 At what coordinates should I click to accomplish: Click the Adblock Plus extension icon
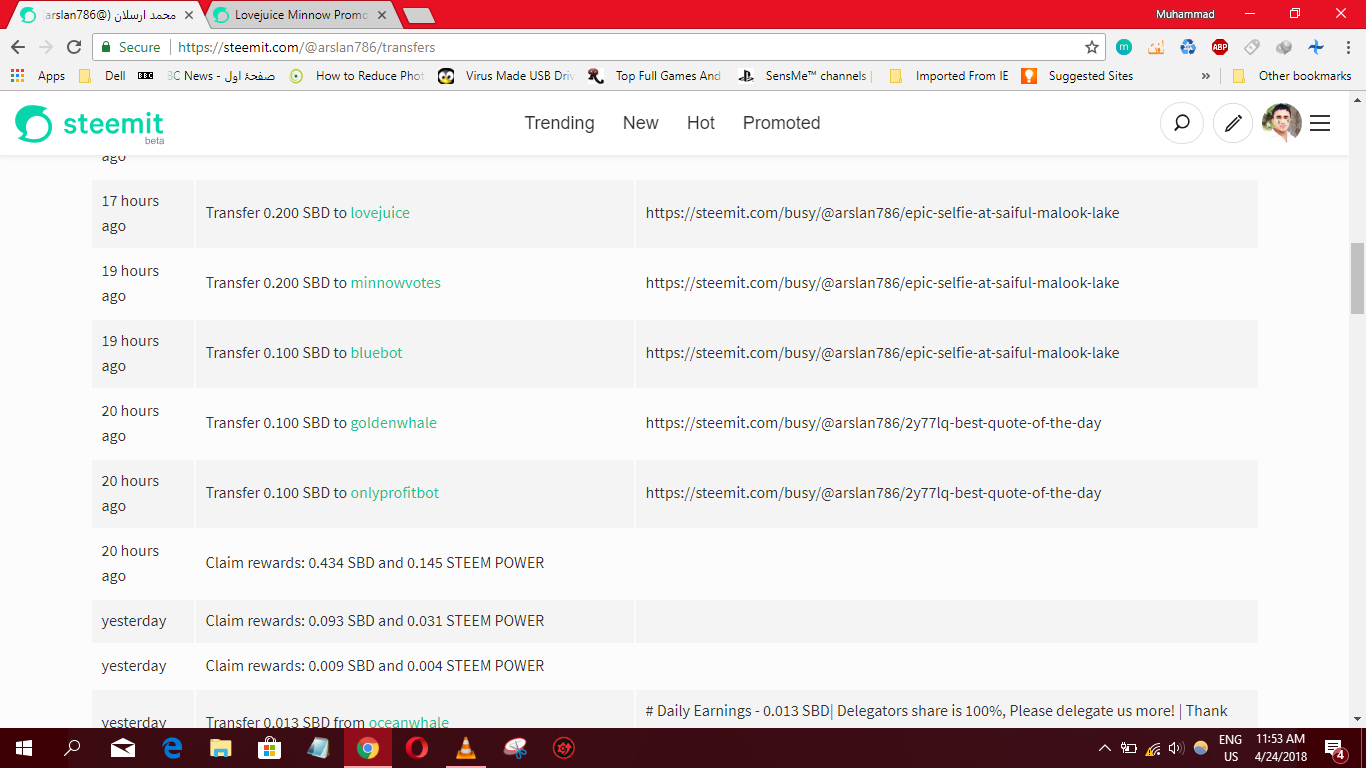tap(1219, 47)
